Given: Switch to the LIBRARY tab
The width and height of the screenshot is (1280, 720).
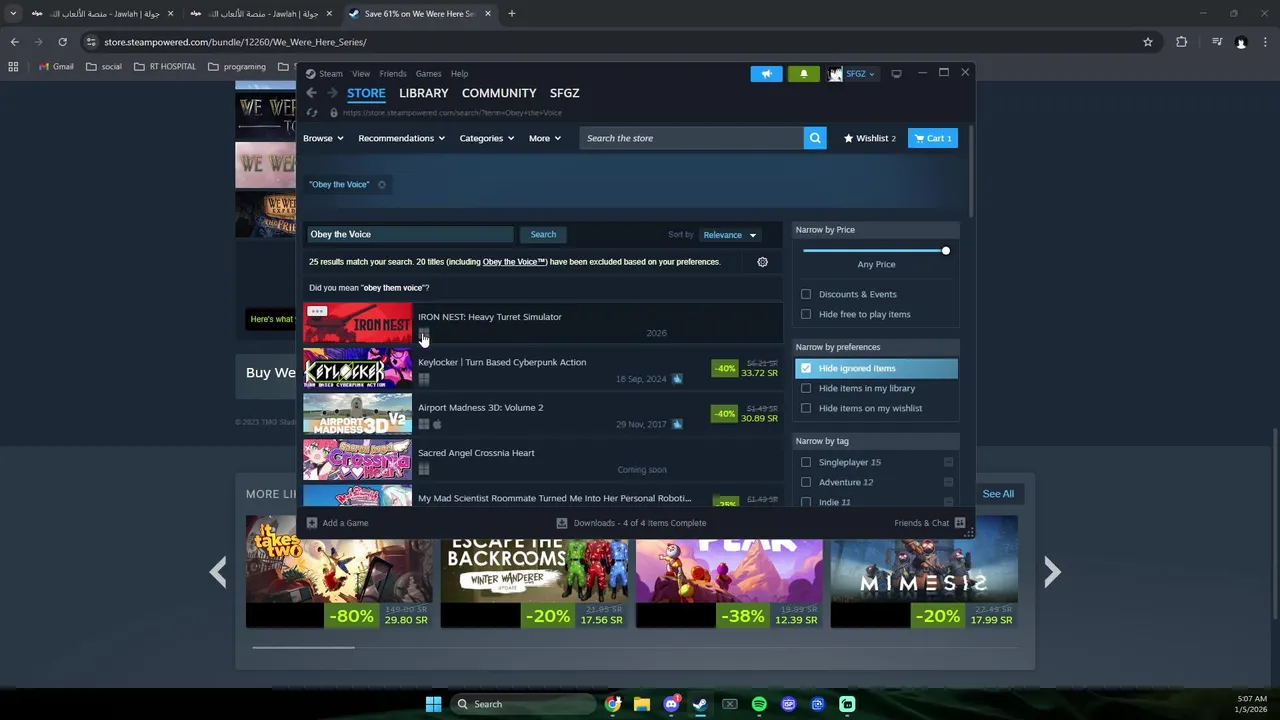Looking at the screenshot, I should (x=424, y=93).
